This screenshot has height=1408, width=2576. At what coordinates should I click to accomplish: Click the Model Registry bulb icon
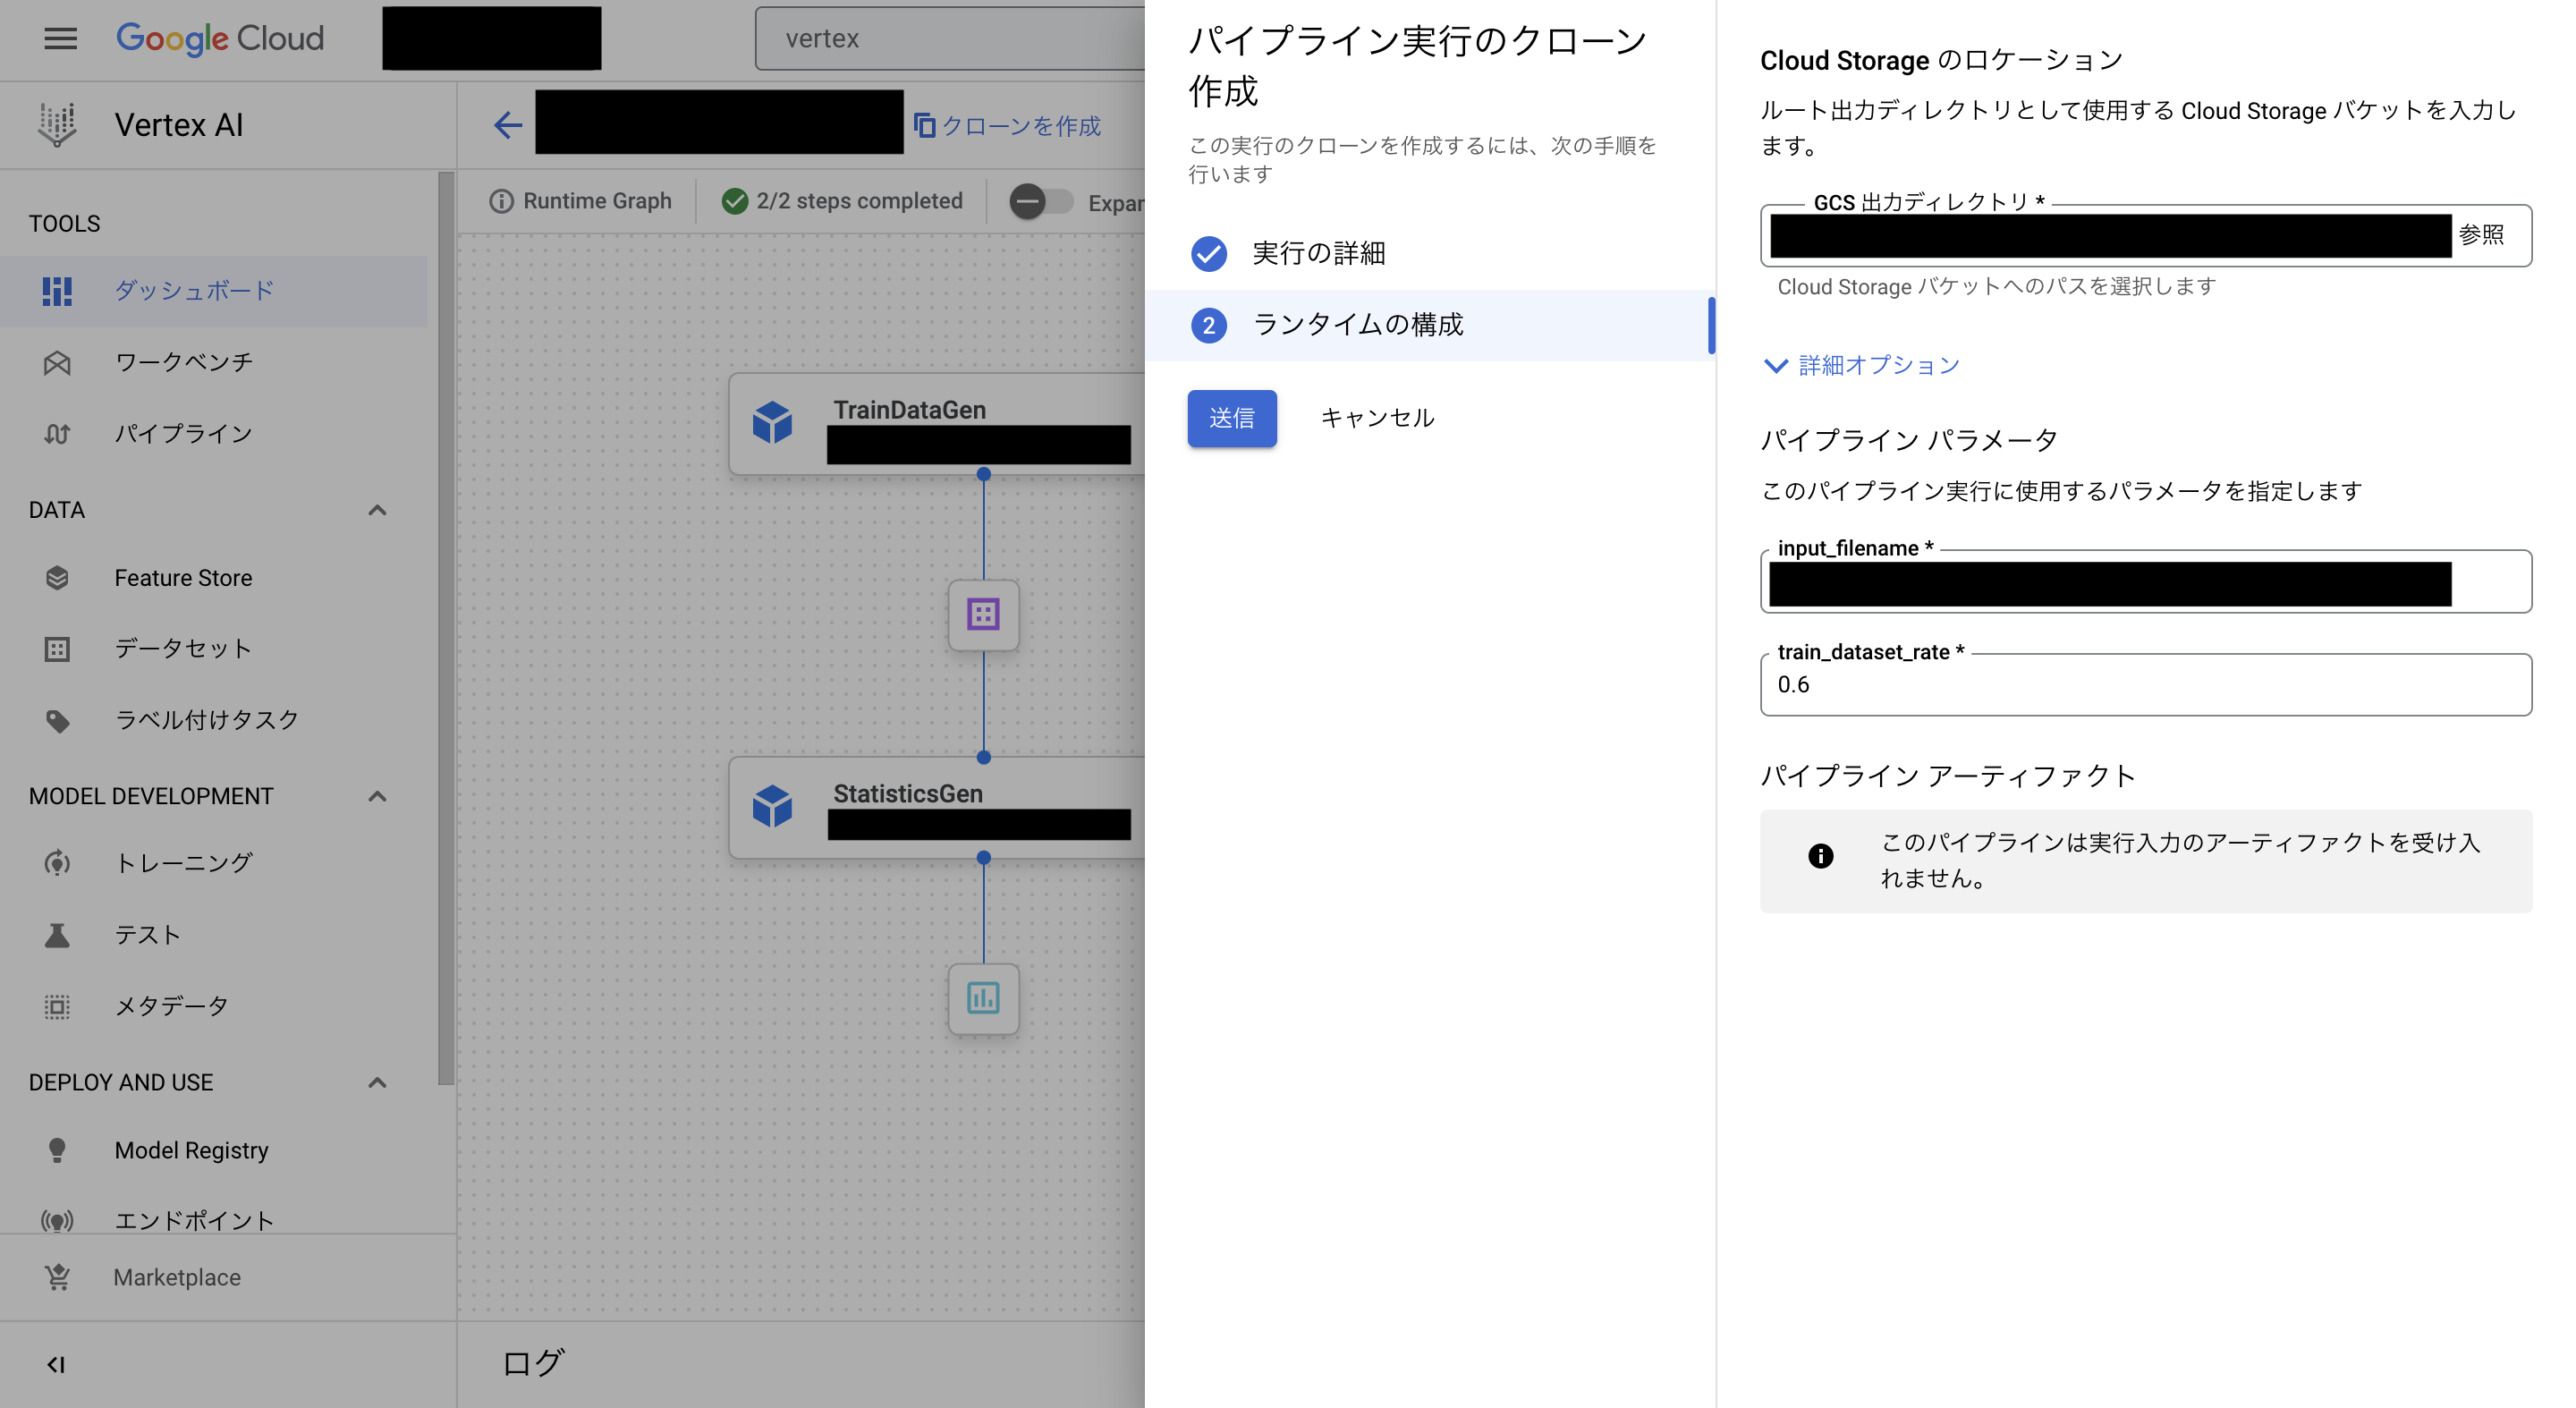57,1150
